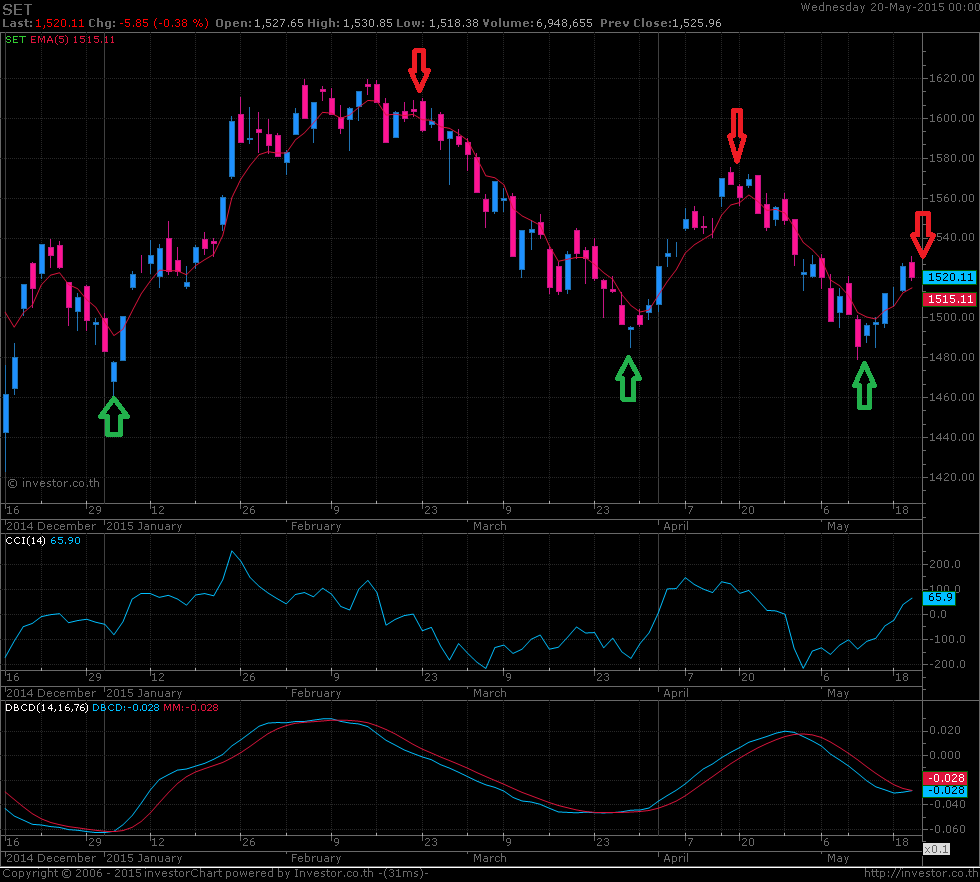Click the Wednesday 20-May-2015 date stamp
The width and height of the screenshot is (980, 882).
[x=889, y=8]
